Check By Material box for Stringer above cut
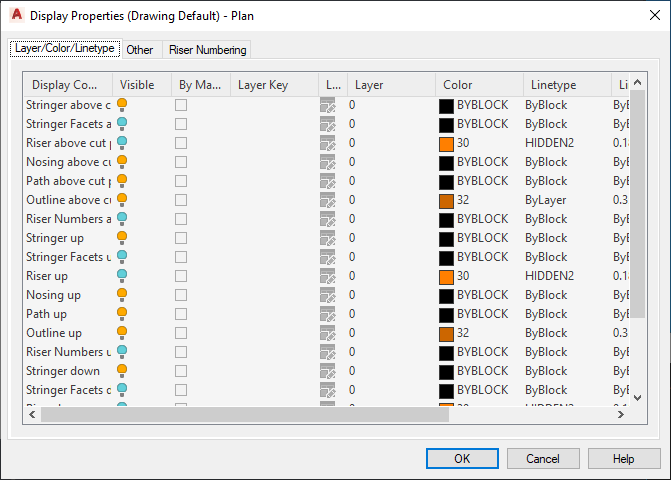 coord(181,105)
